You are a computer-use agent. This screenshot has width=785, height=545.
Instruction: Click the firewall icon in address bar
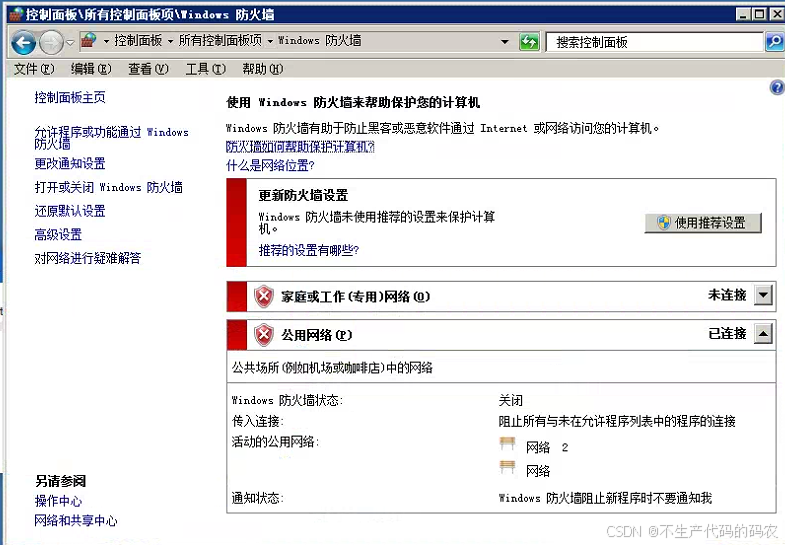pyautogui.click(x=89, y=41)
